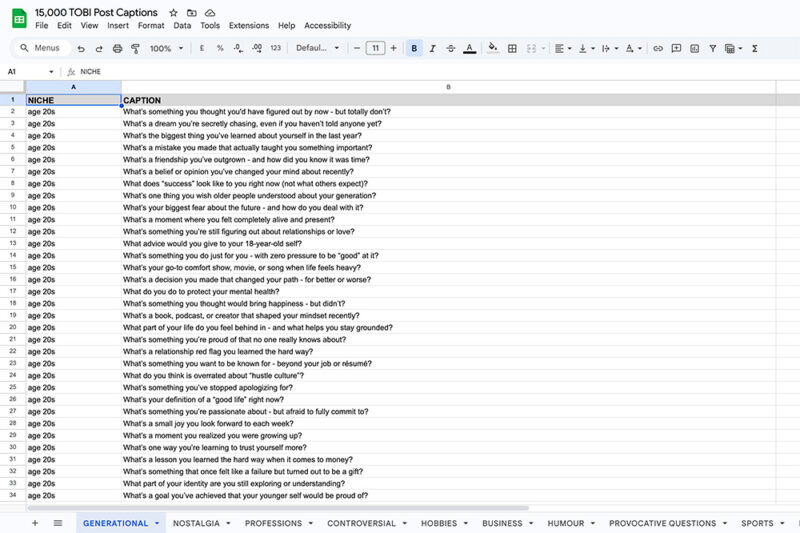Toggle Strikethrough formatting
Screen dimensions: 800x533
pyautogui.click(x=451, y=48)
